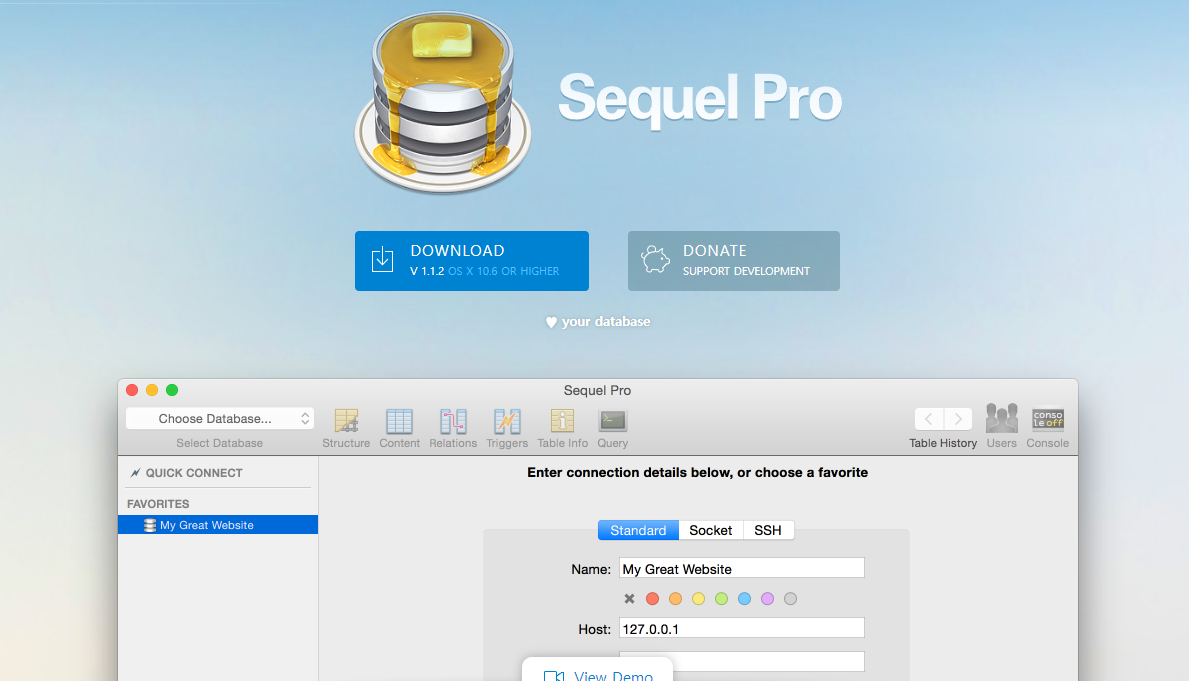Viewport: 1189px width, 681px height.
Task: Click the Host input field
Action: pos(742,628)
